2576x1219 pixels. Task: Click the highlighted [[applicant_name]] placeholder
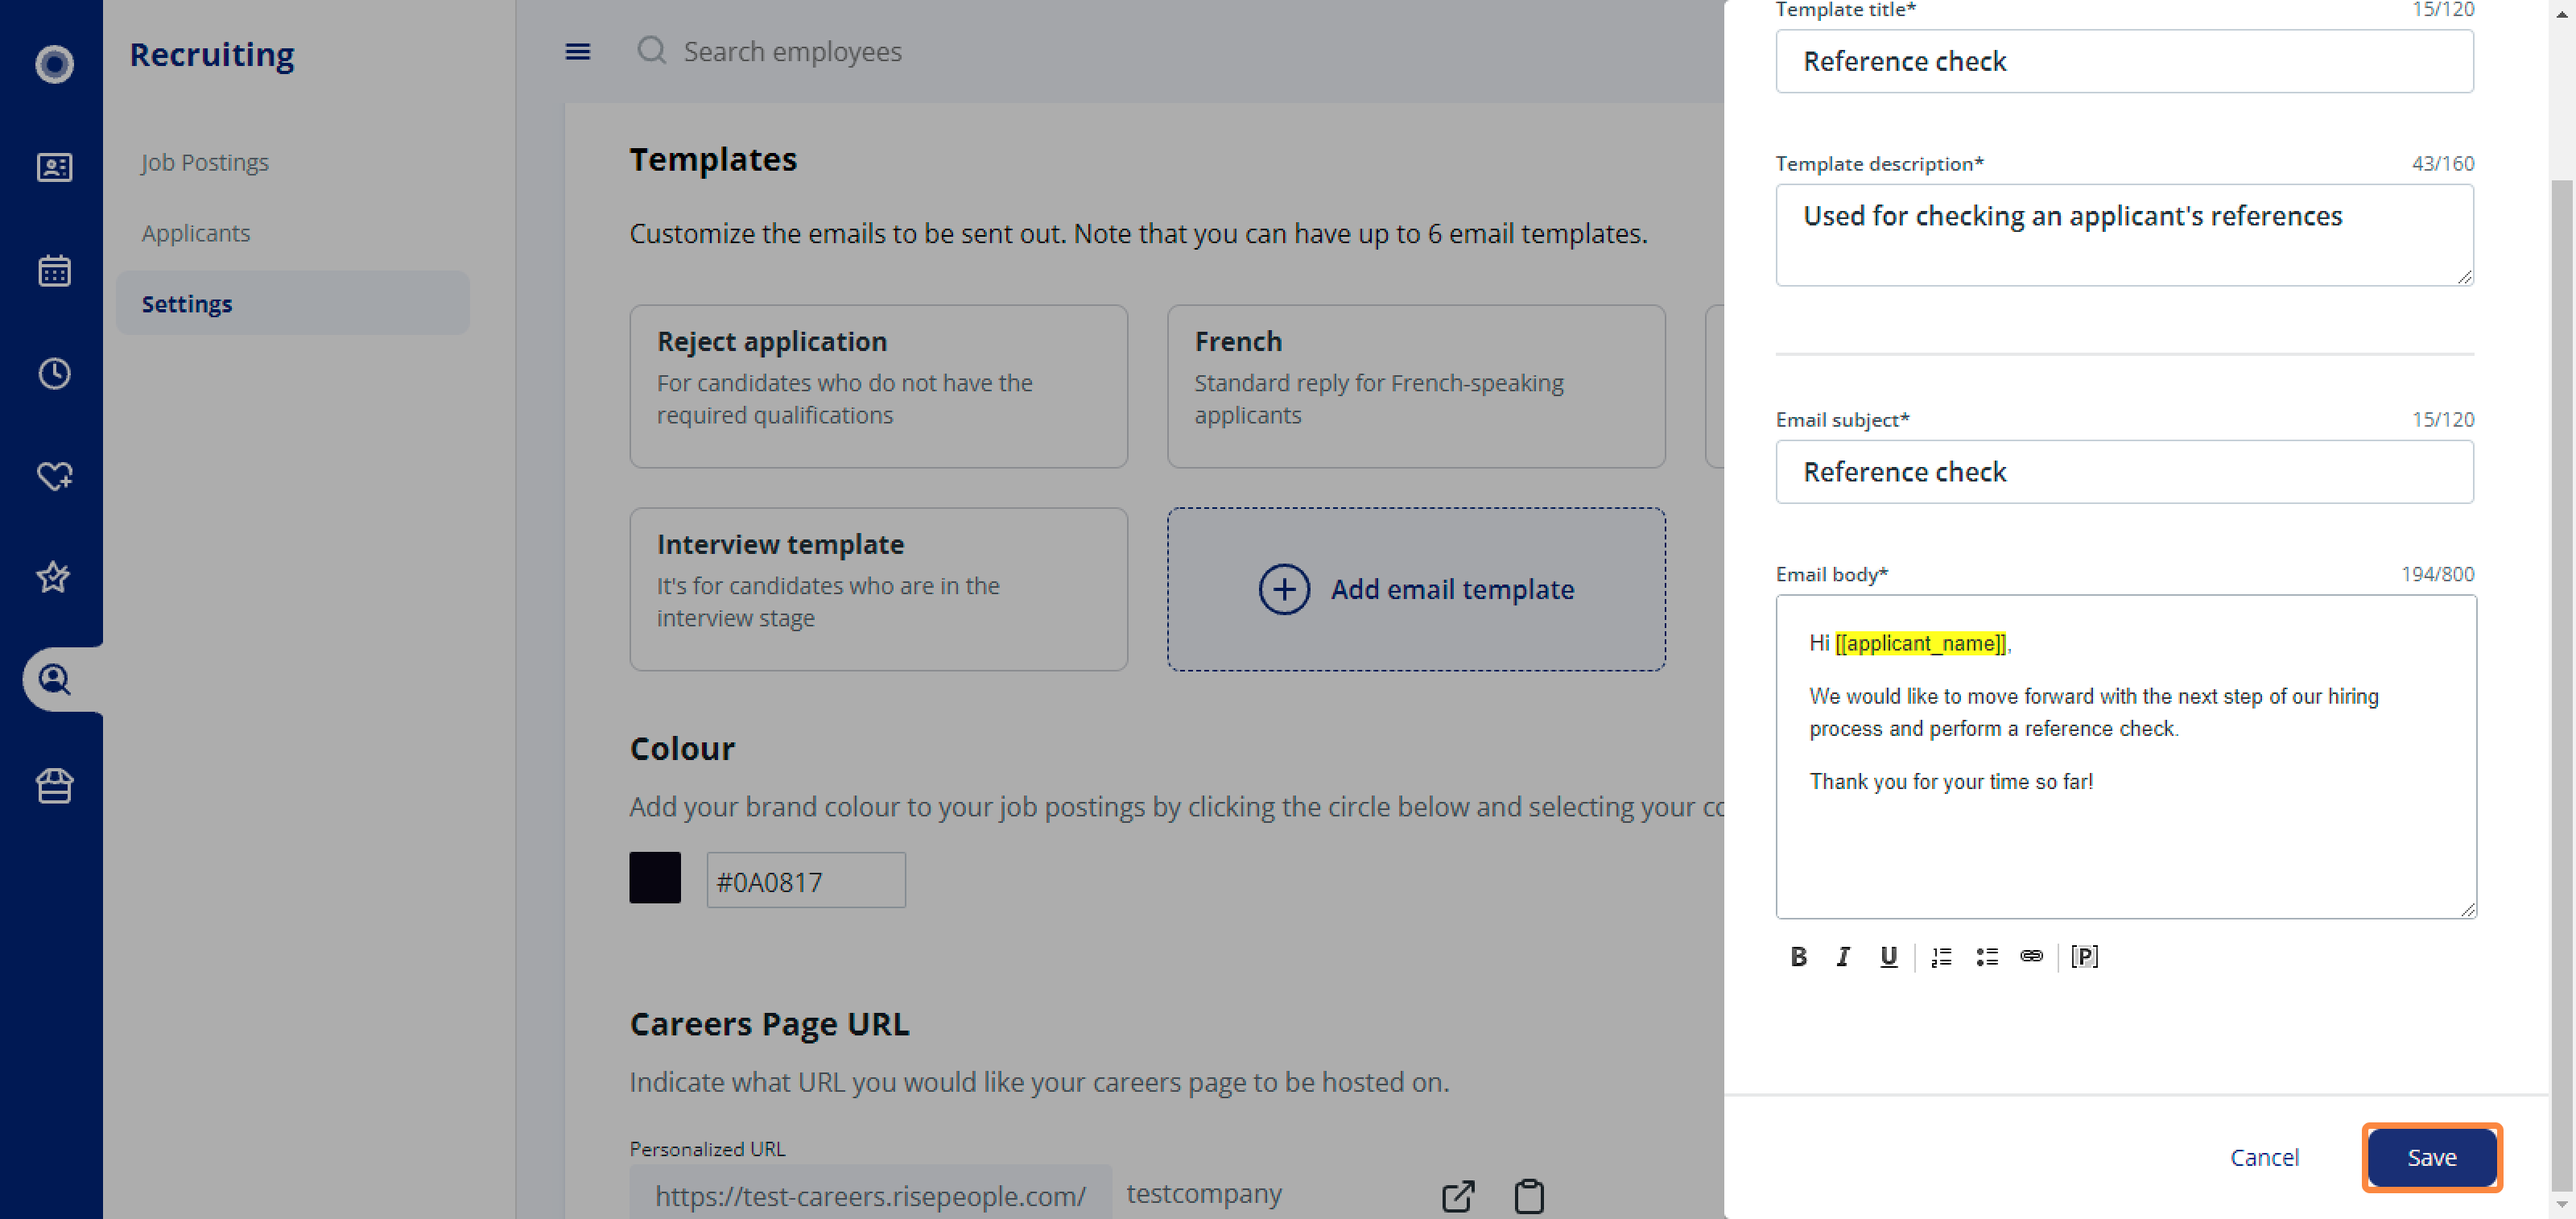pyautogui.click(x=1920, y=643)
